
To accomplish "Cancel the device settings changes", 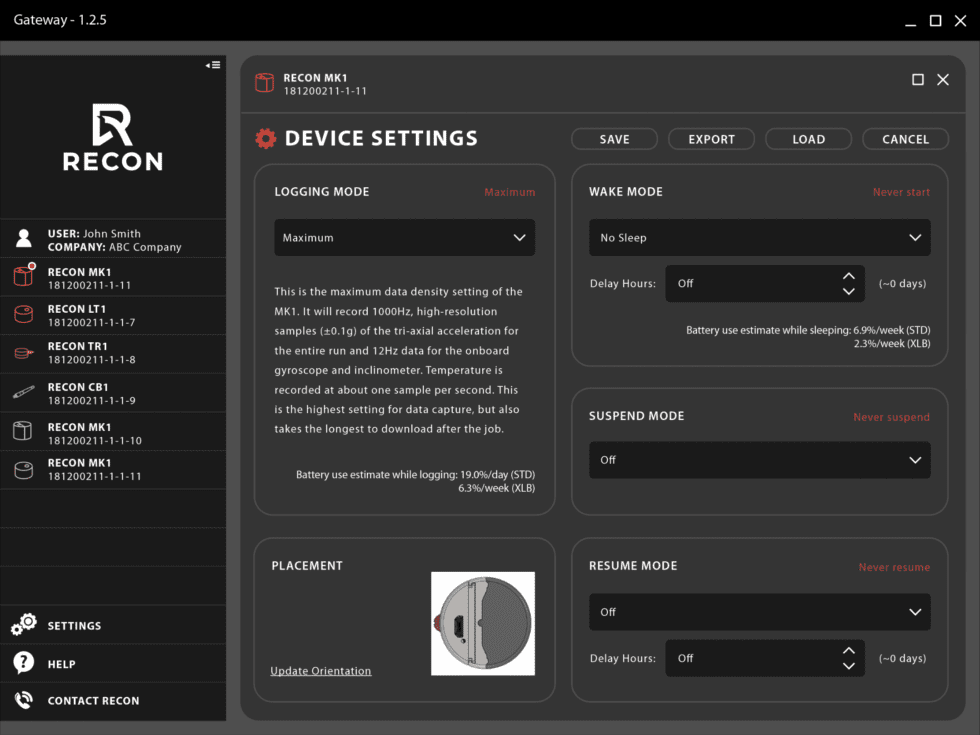I will point(905,138).
